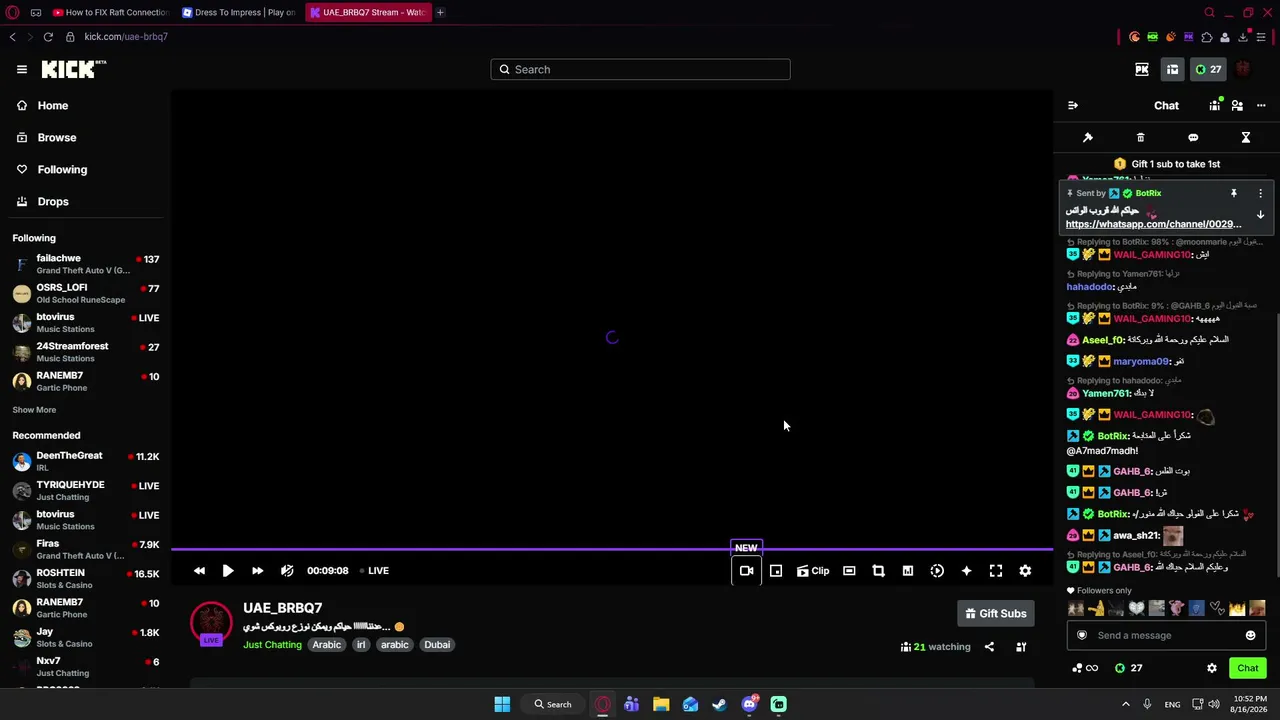Click the Gift Subs button
The width and height of the screenshot is (1280, 720).
click(x=996, y=614)
